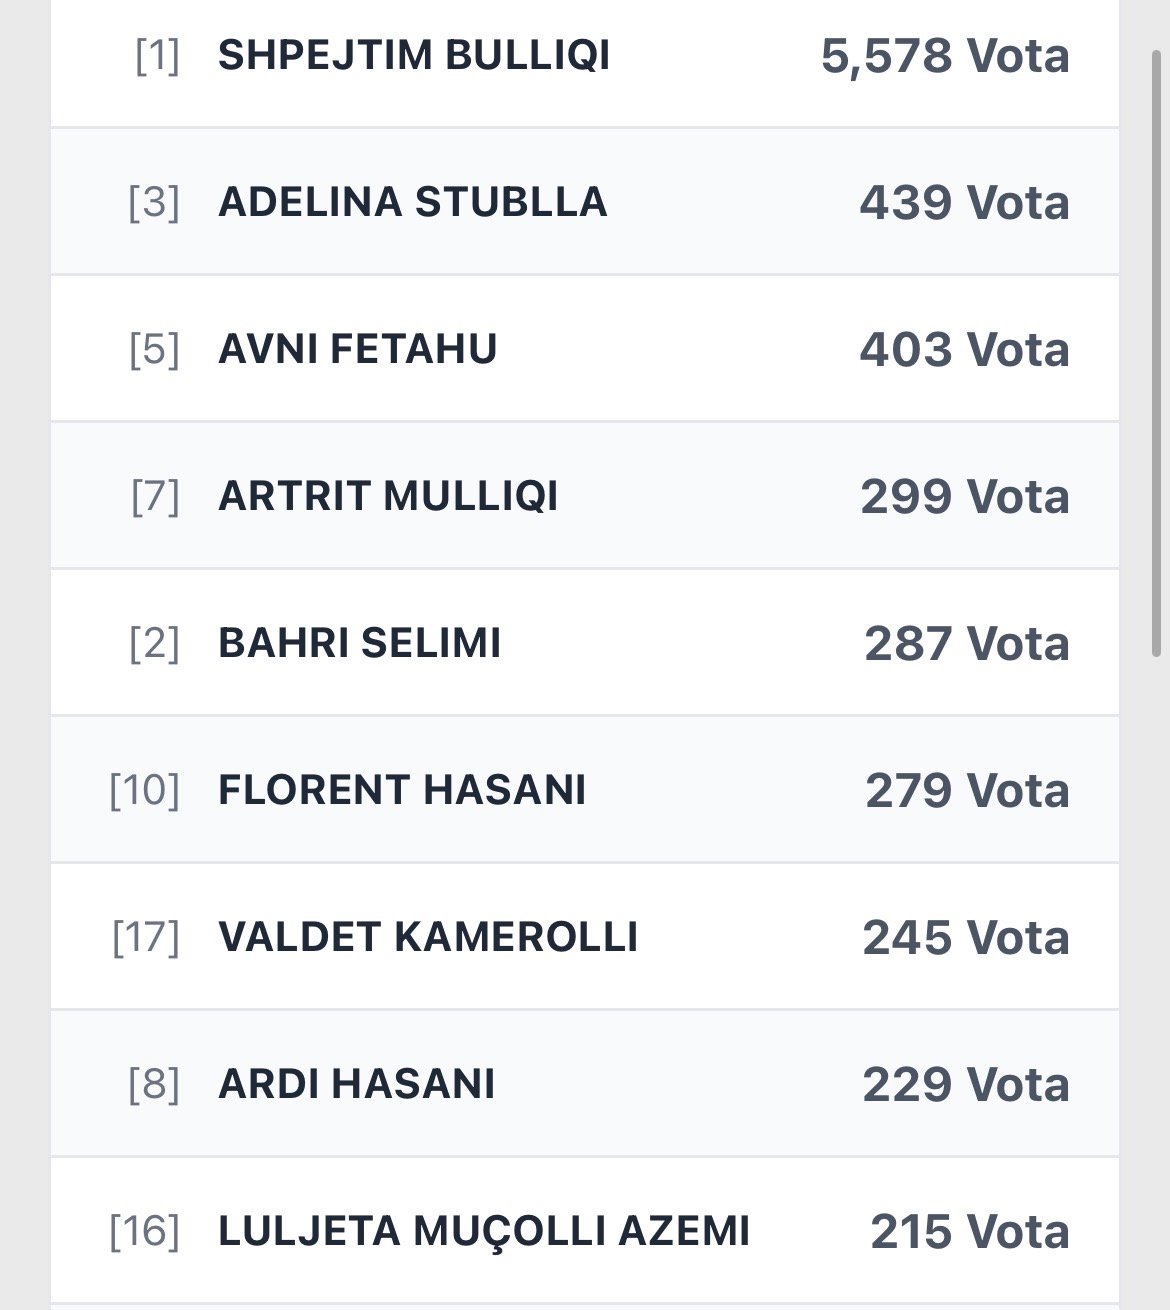
Task: Click the 403 Vota result
Action: 964,349
